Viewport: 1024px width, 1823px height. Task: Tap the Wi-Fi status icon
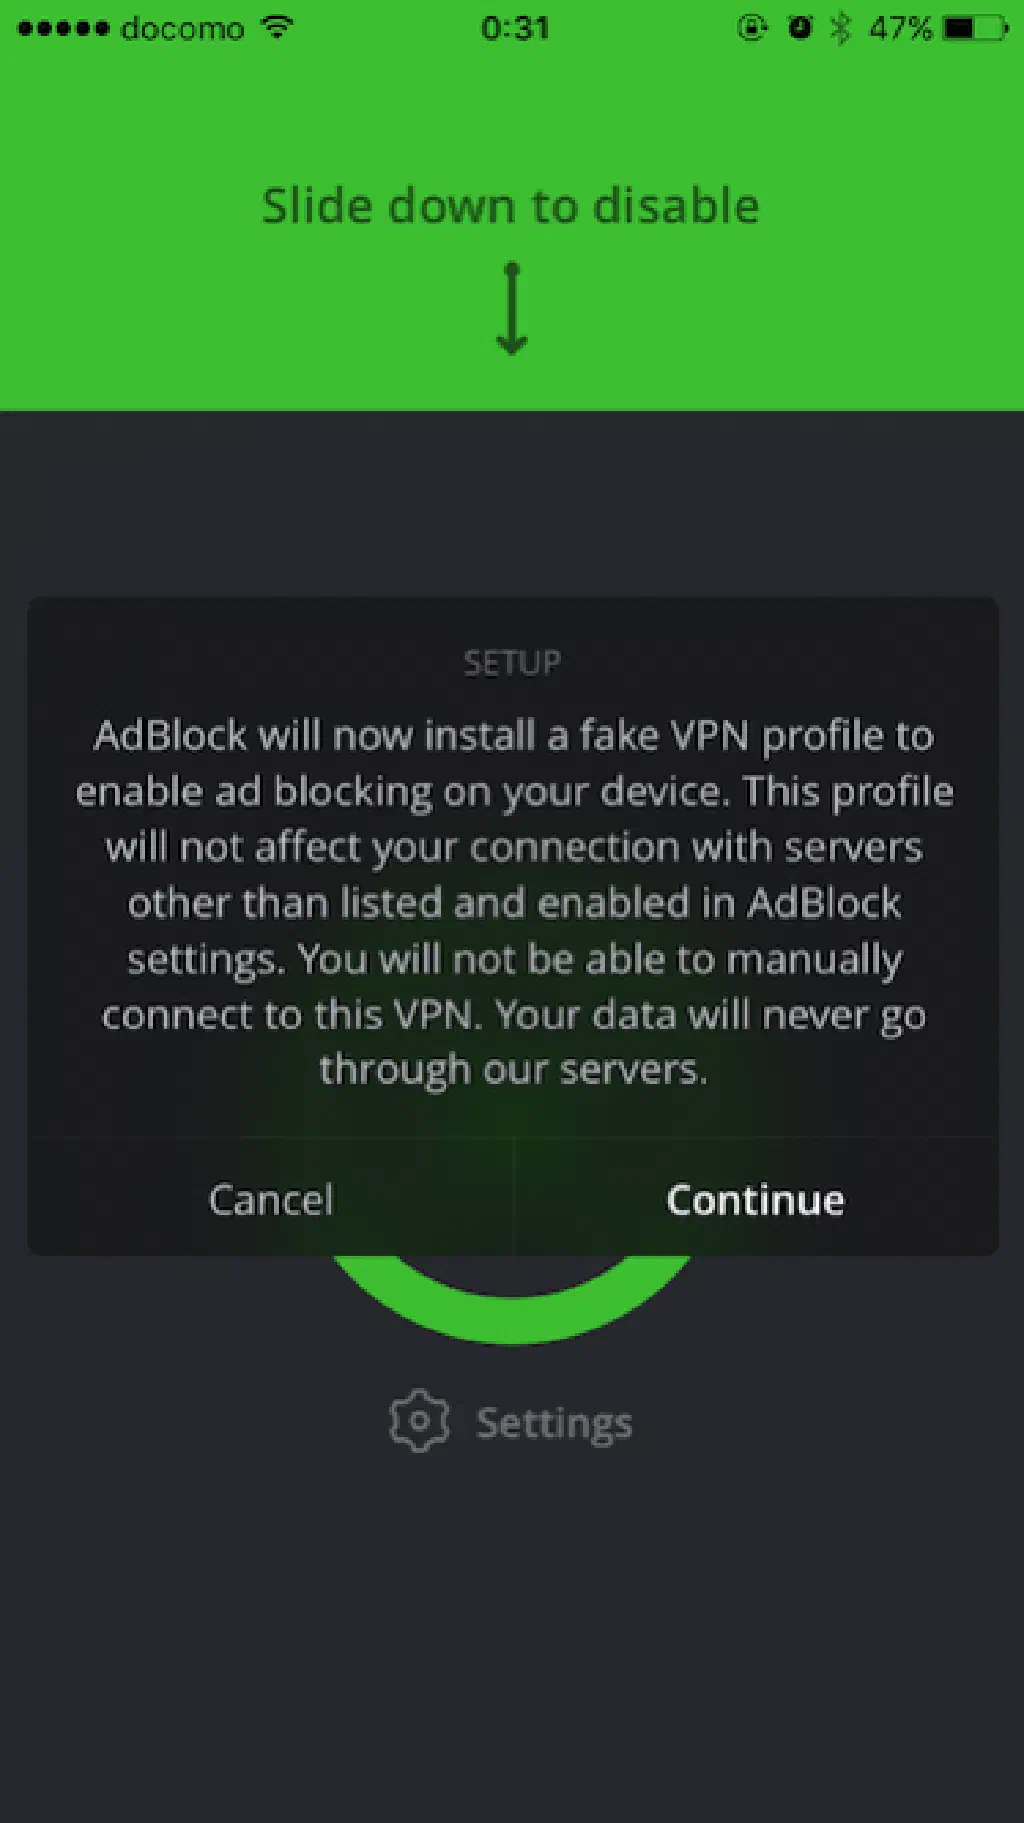pos(277,27)
